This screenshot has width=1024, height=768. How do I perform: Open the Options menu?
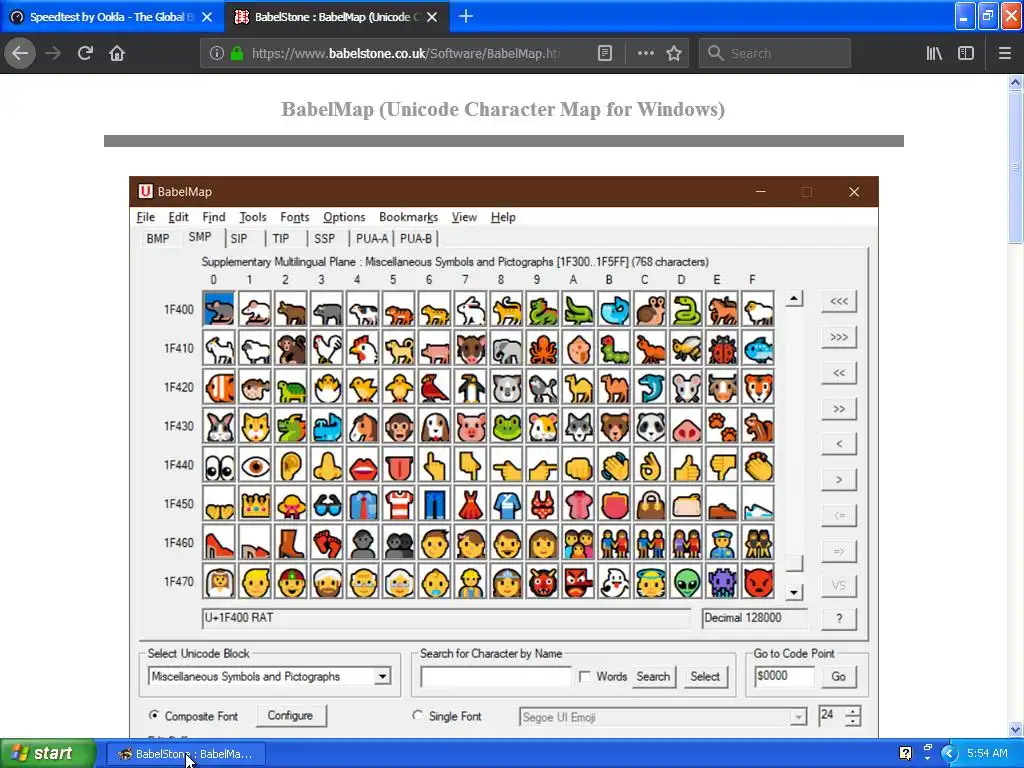(x=344, y=217)
